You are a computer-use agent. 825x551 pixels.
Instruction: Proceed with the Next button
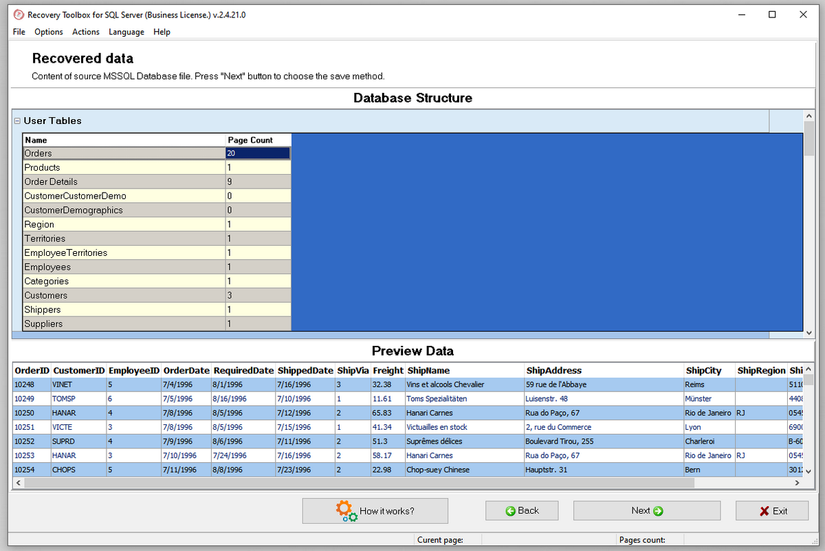(647, 510)
